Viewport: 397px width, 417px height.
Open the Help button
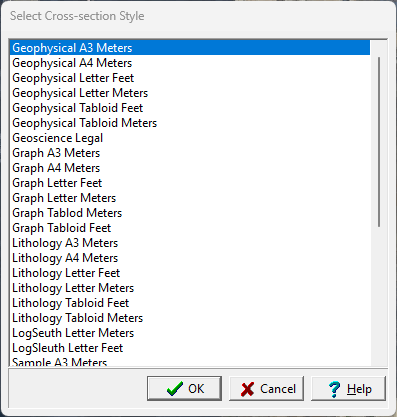pos(348,388)
